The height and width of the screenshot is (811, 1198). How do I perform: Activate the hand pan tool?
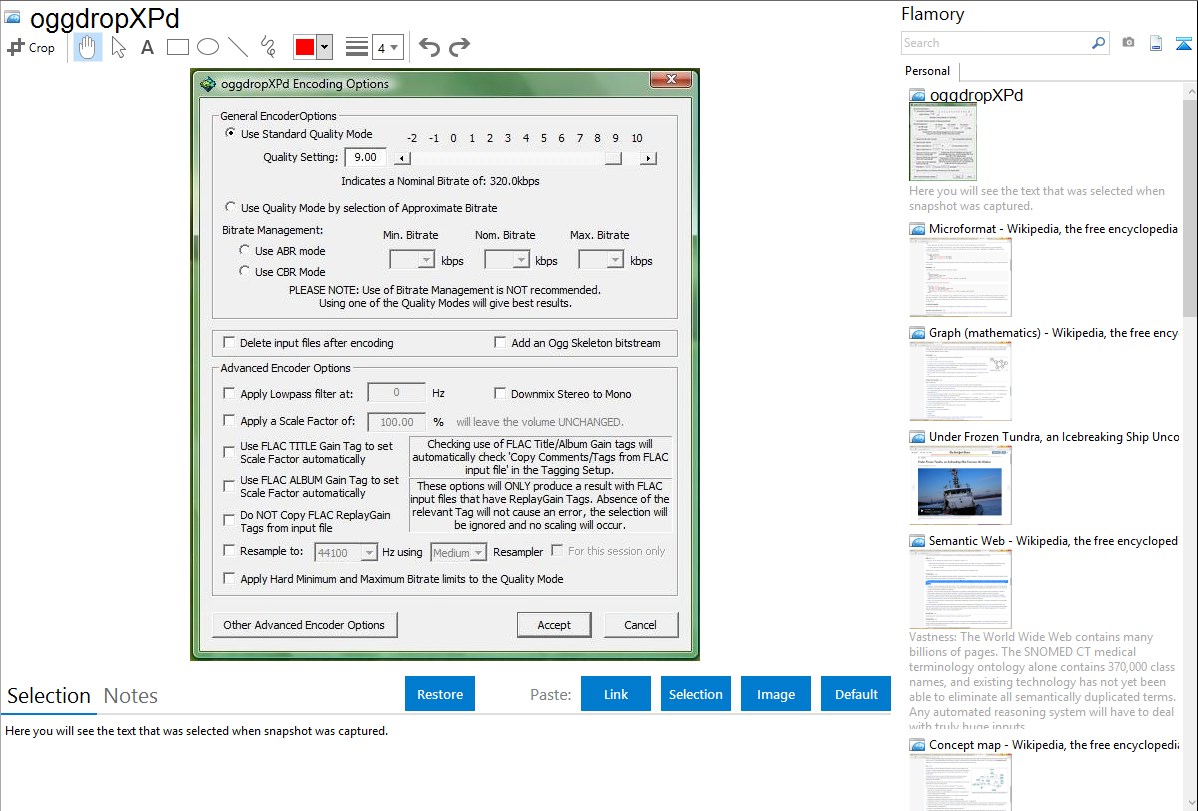(x=88, y=47)
